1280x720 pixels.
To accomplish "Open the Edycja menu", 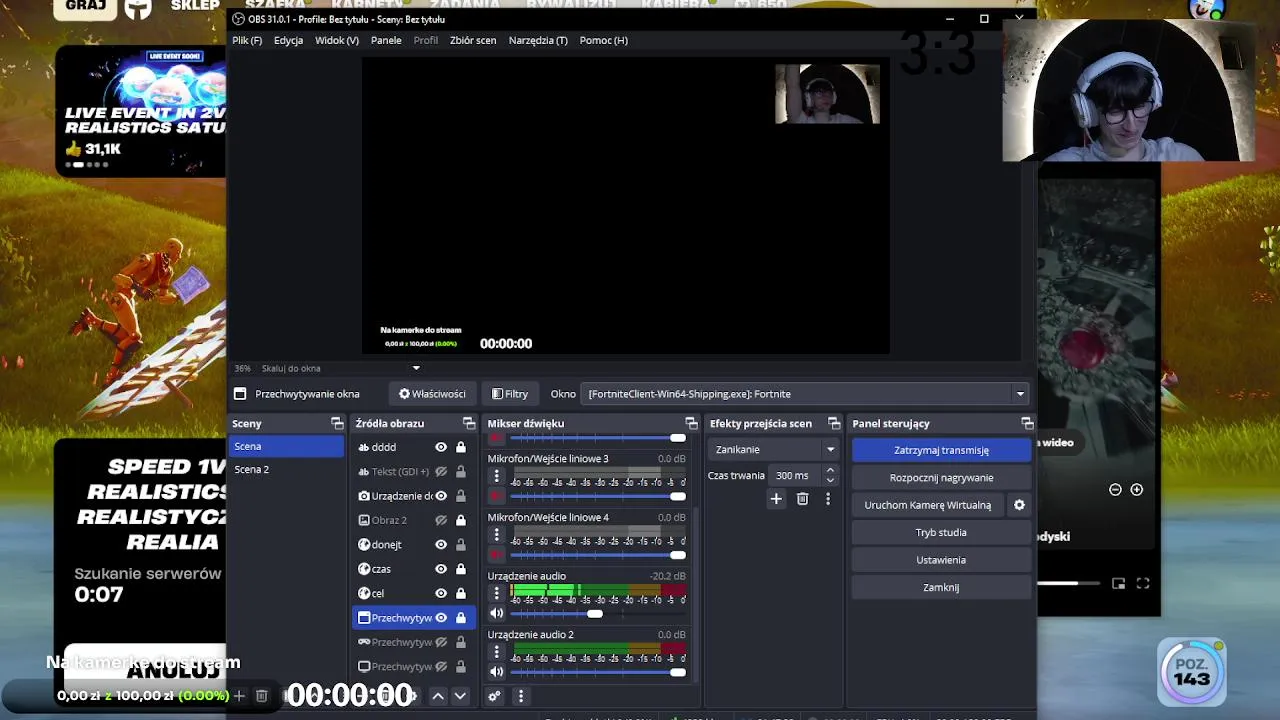I will coord(288,40).
